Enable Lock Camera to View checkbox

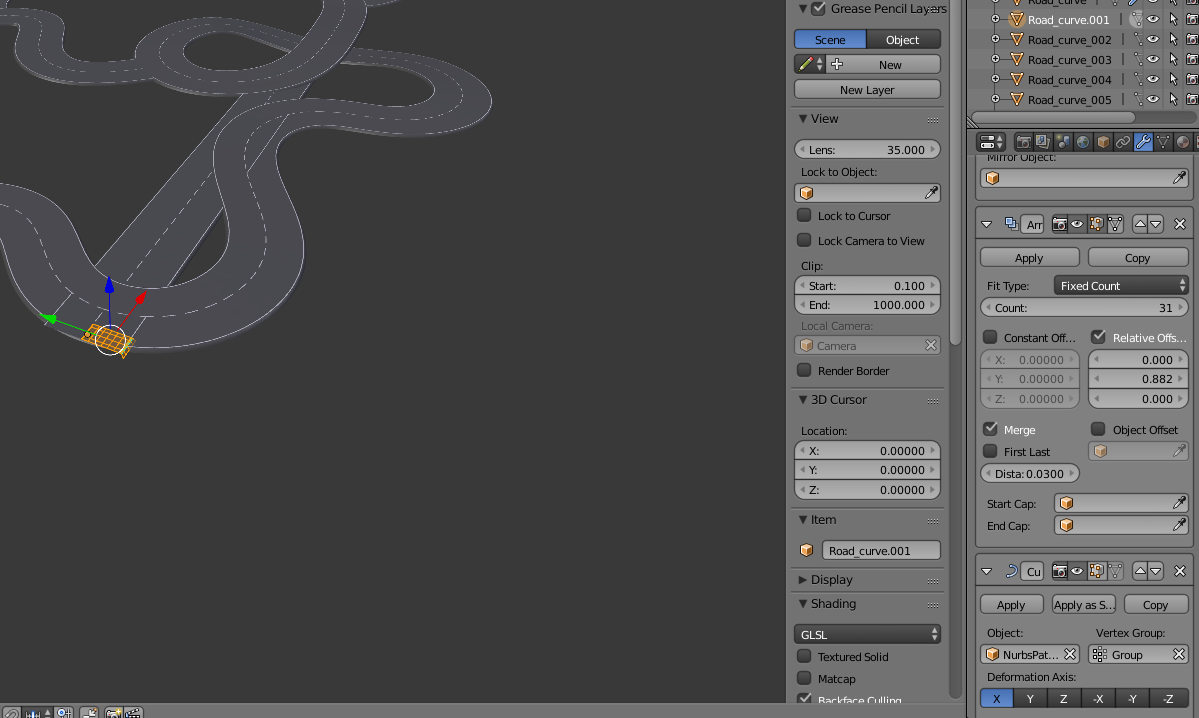[x=804, y=240]
